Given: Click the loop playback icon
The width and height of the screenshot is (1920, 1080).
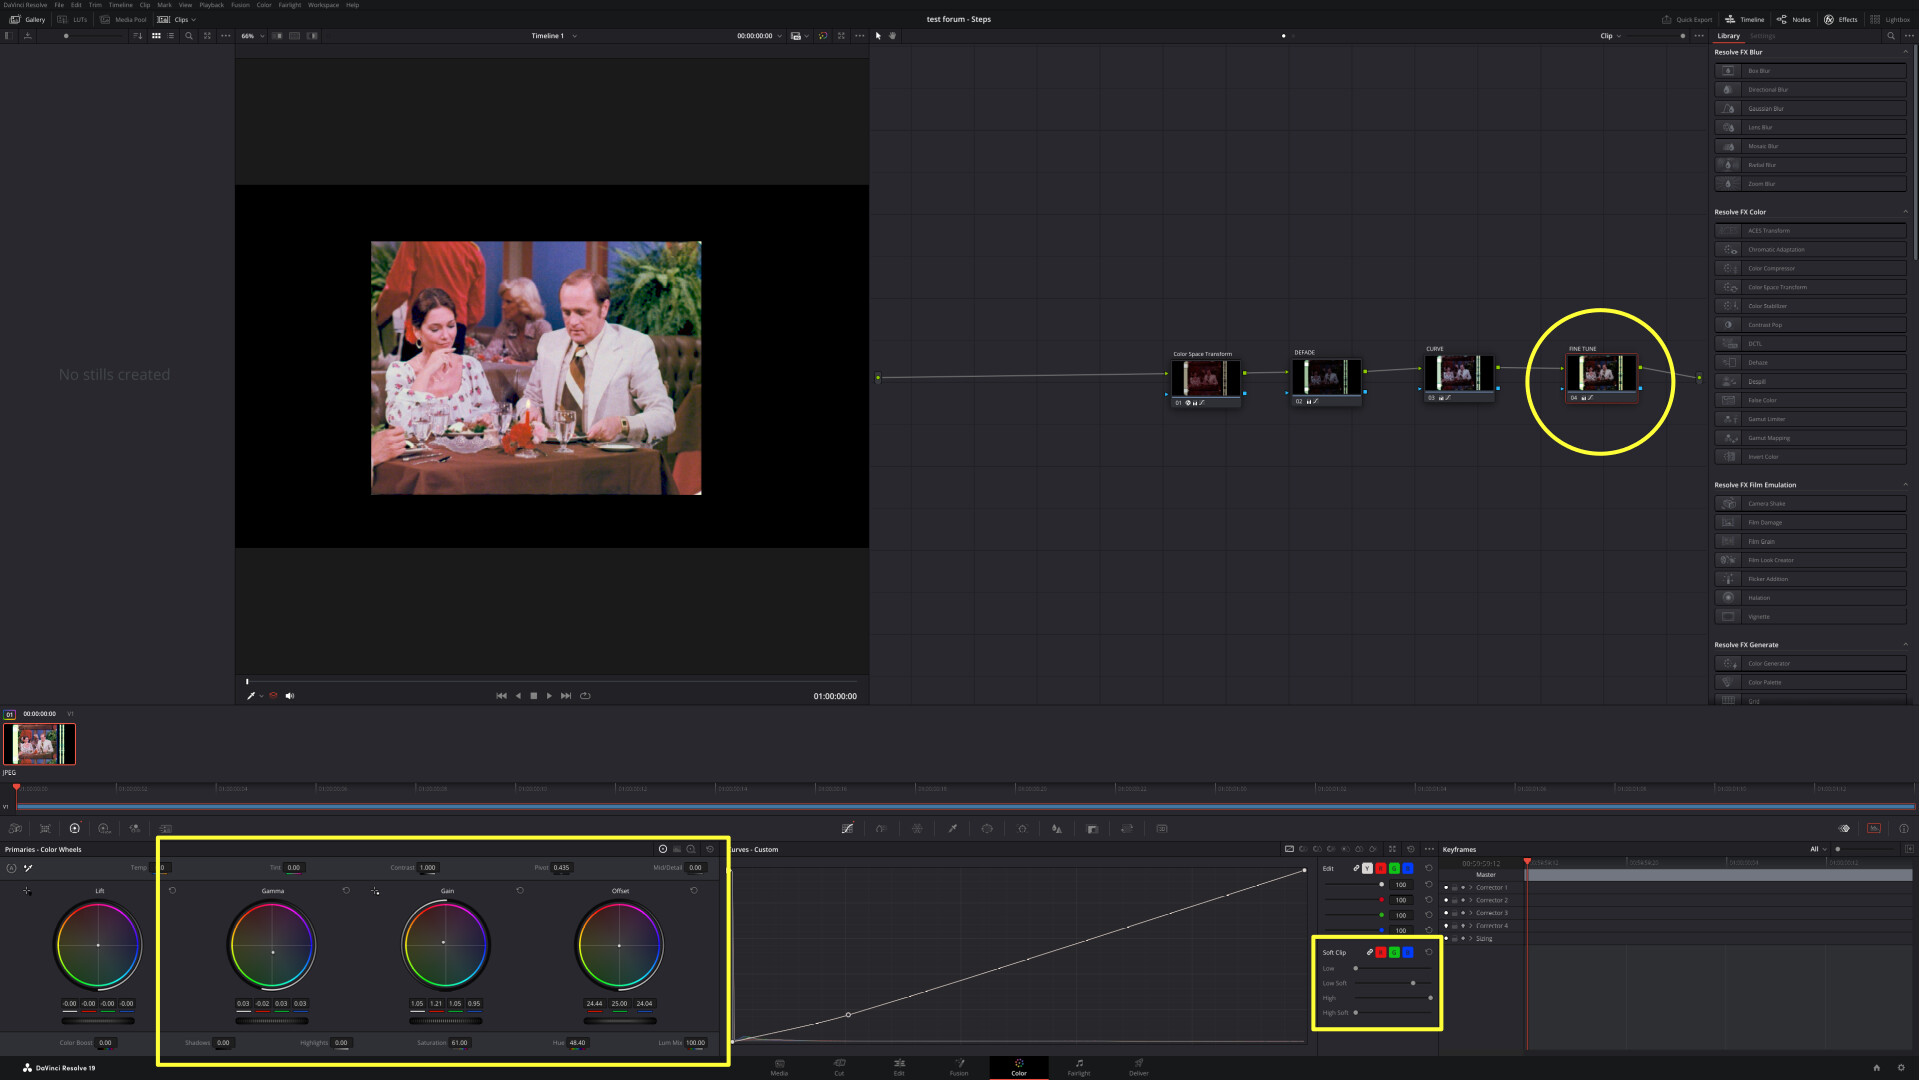Looking at the screenshot, I should pos(585,696).
